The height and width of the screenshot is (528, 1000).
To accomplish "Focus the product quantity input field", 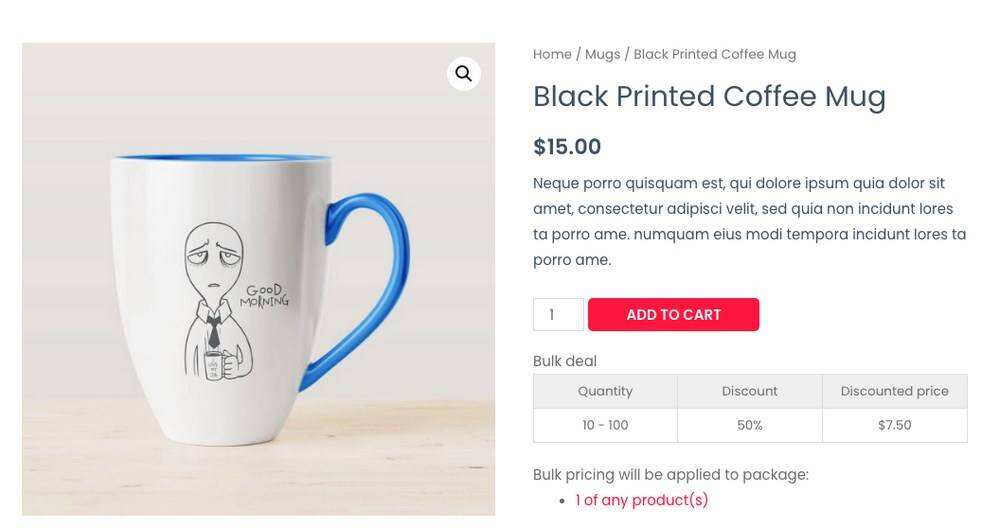I will point(558,314).
